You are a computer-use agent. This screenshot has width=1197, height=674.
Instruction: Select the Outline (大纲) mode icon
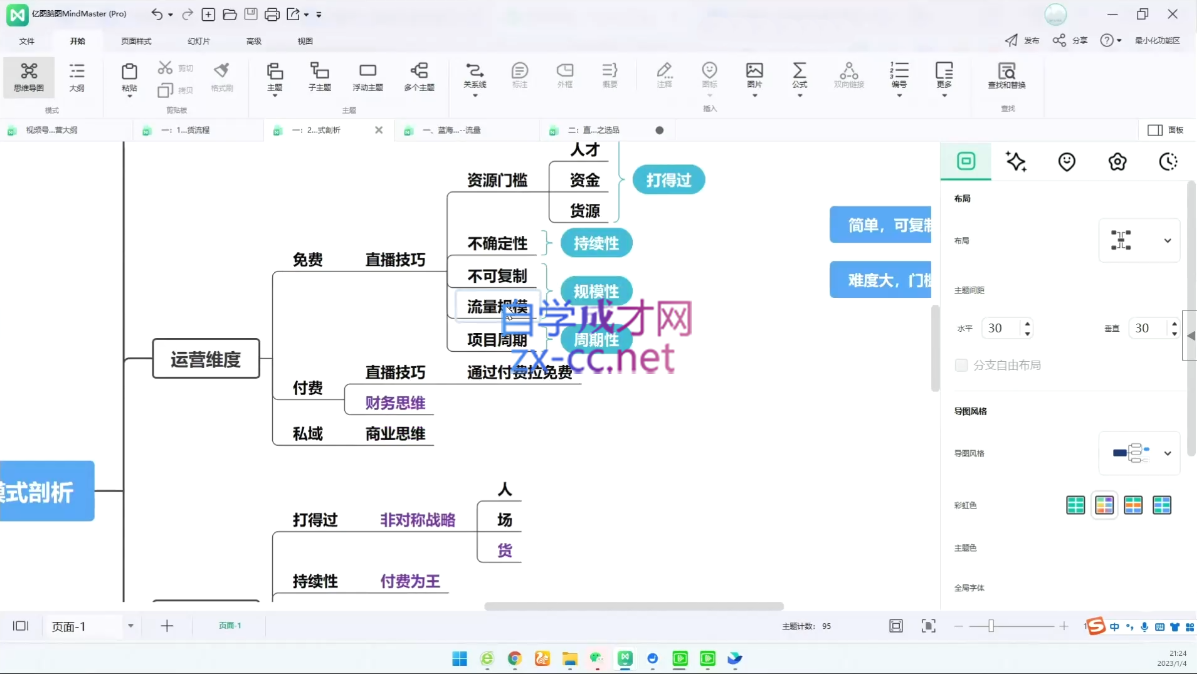[76, 77]
